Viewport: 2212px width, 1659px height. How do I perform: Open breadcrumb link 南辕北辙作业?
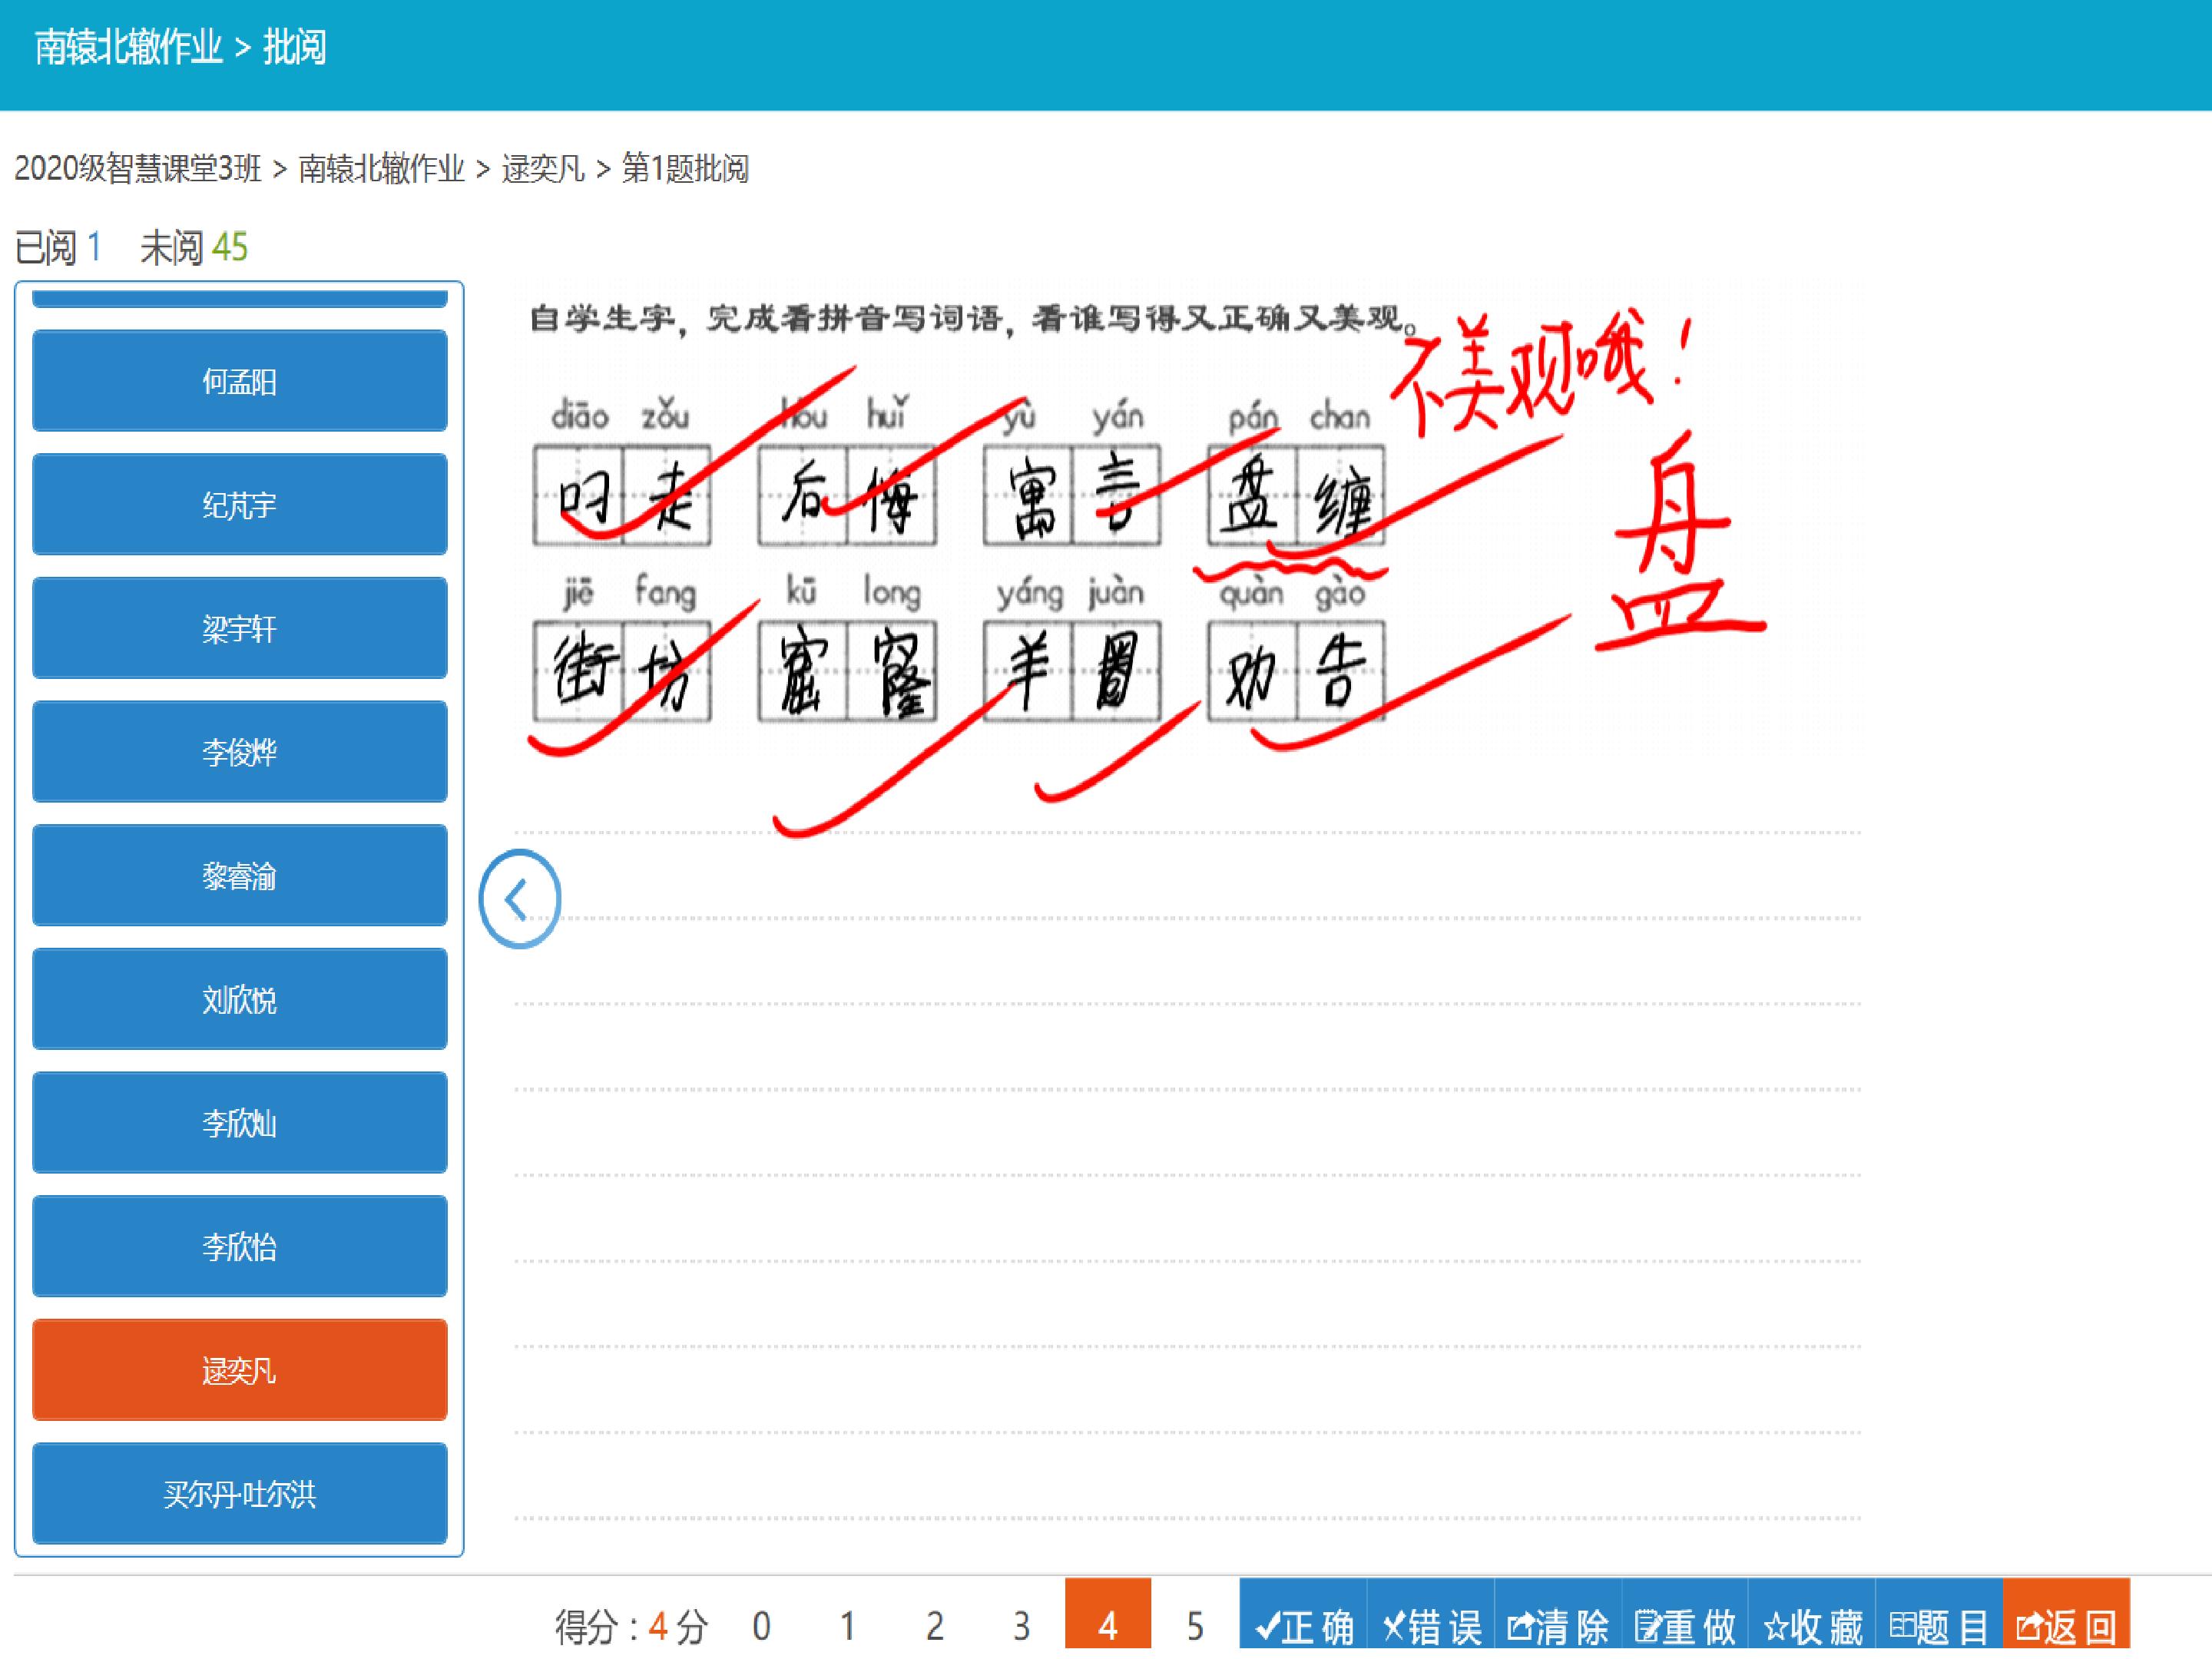point(381,168)
